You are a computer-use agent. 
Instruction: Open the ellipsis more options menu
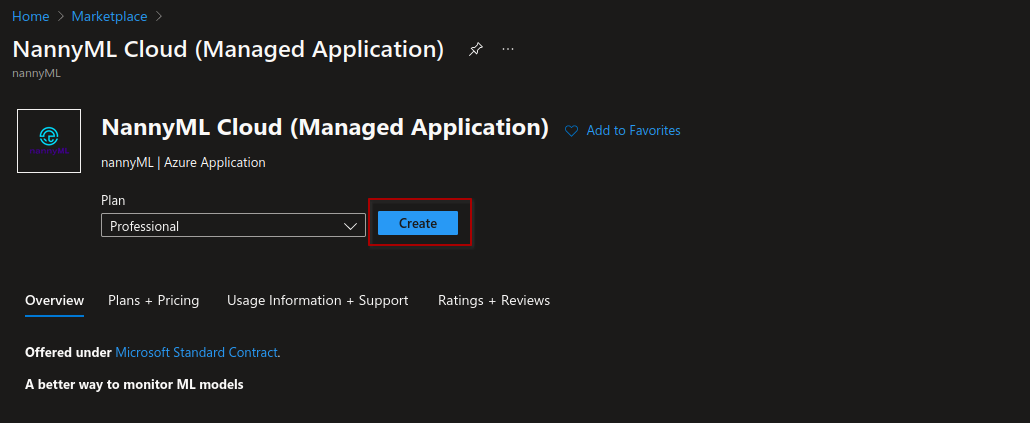pyautogui.click(x=508, y=50)
